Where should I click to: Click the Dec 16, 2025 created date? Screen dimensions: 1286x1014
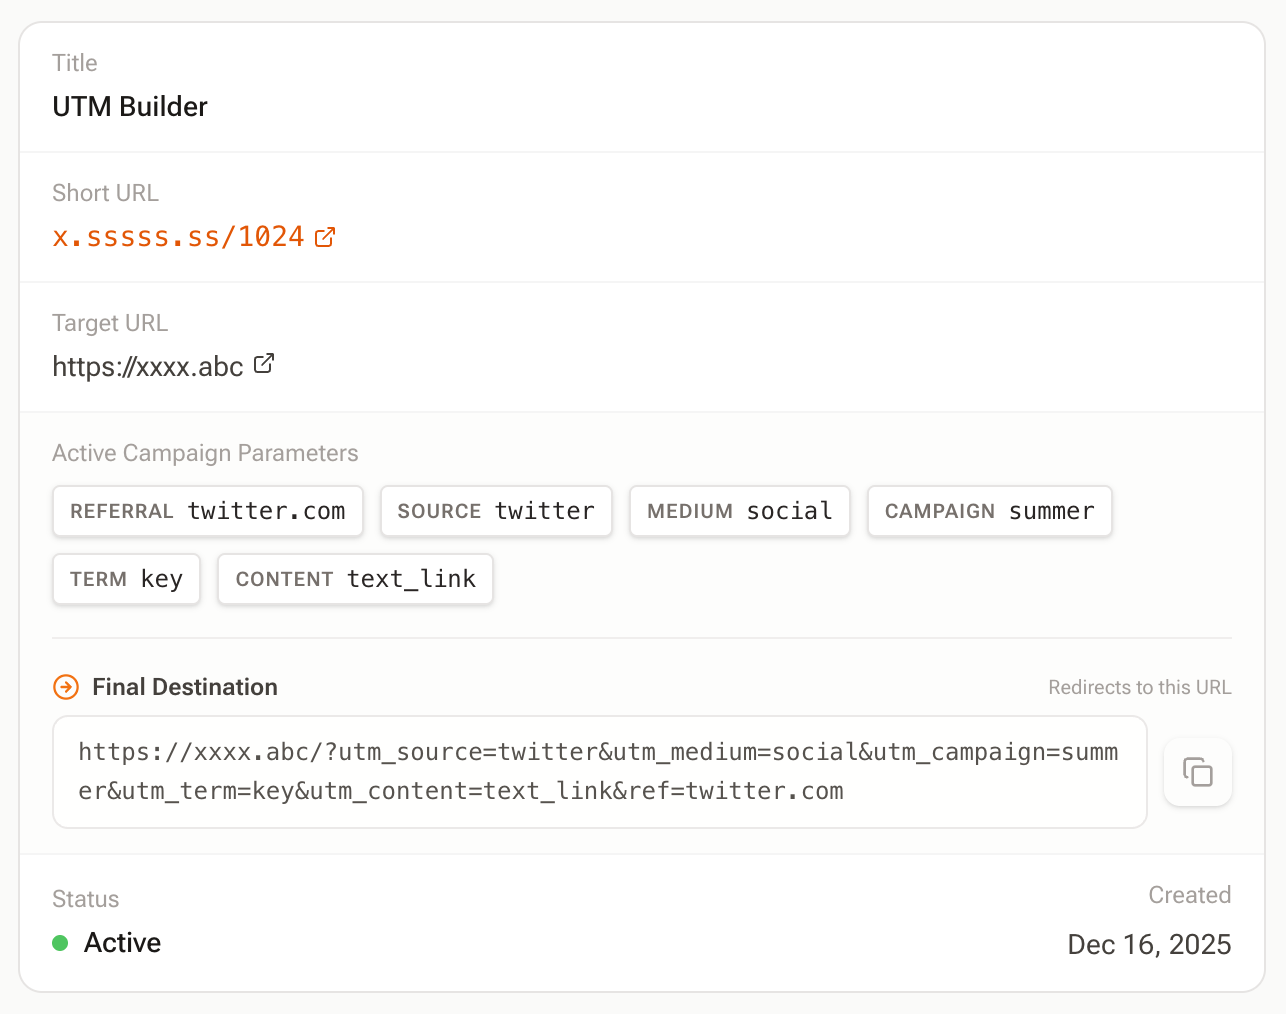(1149, 945)
